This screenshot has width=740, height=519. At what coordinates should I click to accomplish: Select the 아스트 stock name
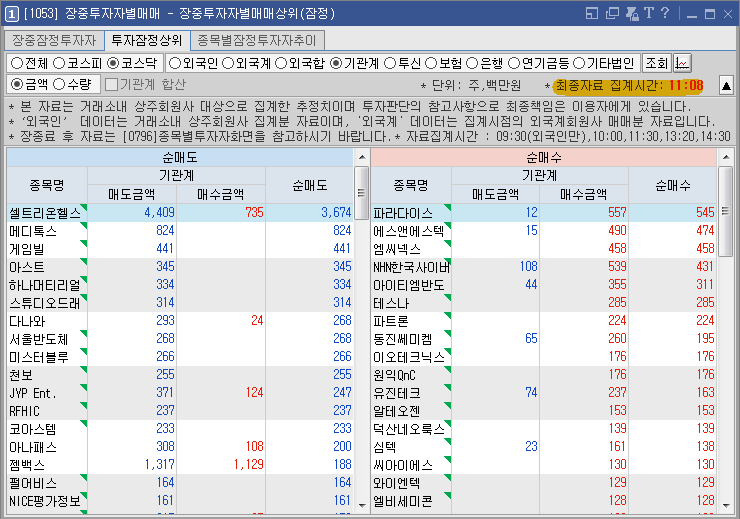pos(26,267)
